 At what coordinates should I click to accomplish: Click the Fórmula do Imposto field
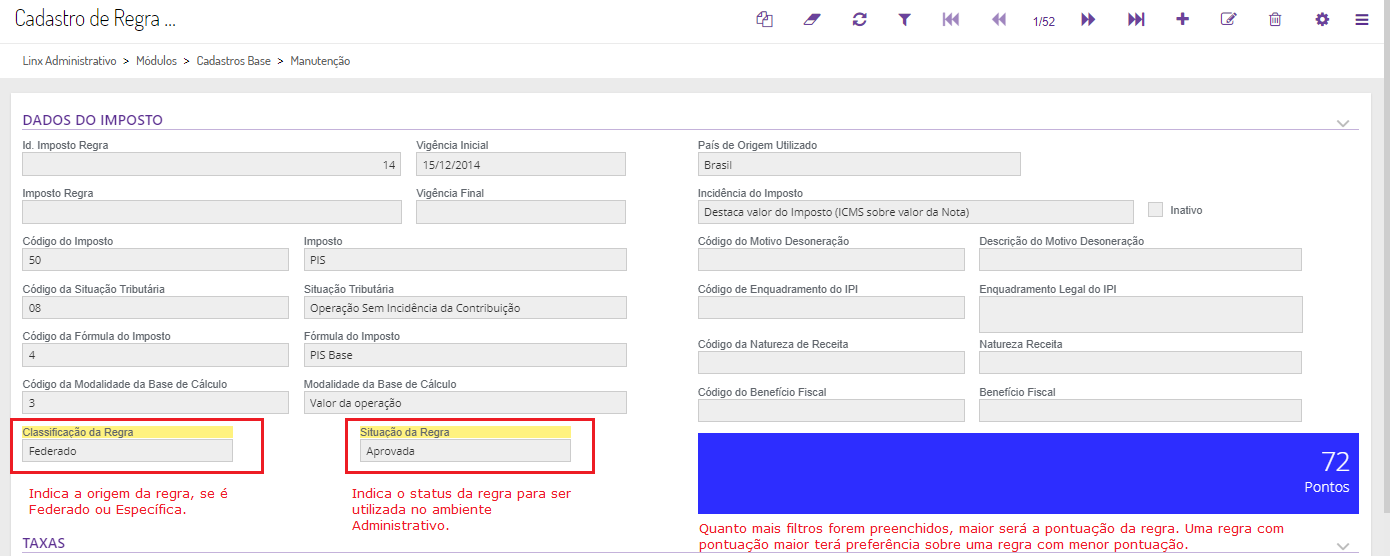(465, 355)
